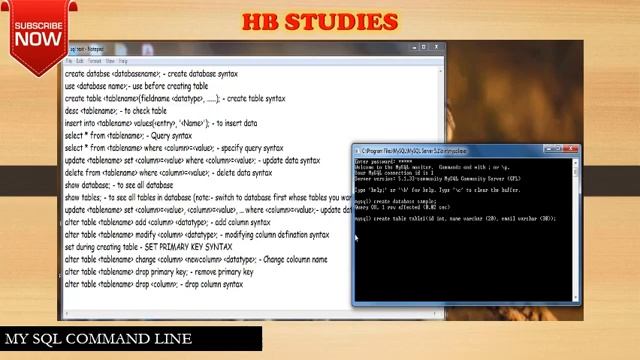Click the MySQL console scrollbar down arrow
This screenshot has height=360, width=640.
(576, 298)
